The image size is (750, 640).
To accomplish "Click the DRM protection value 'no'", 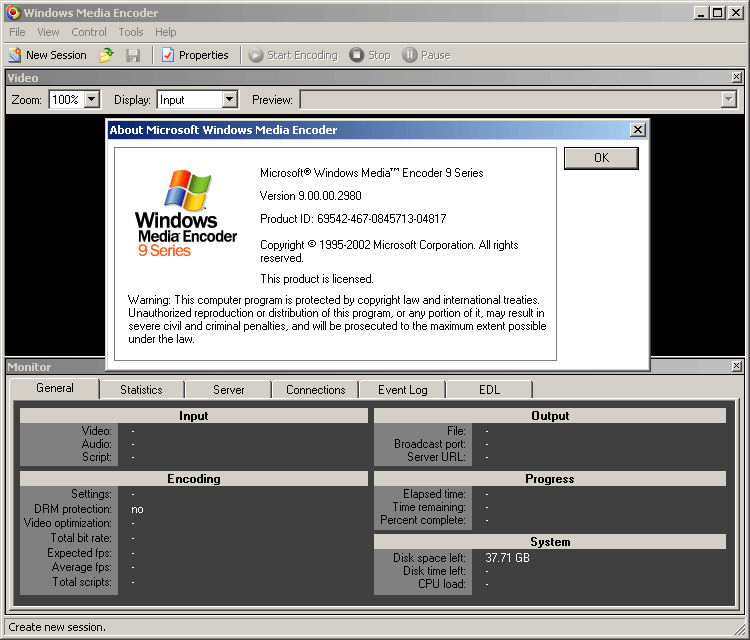I will tap(137, 509).
